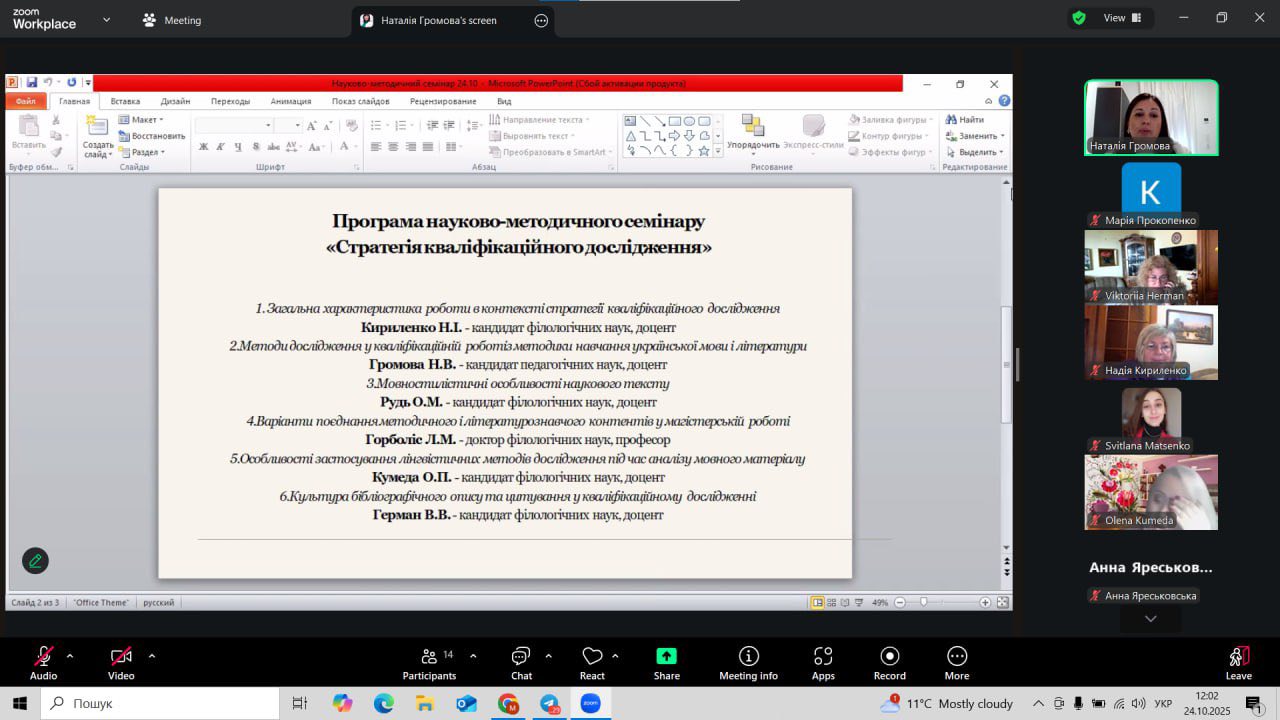The height and width of the screenshot is (720, 1280).
Task: Leave the Zoom meeting
Action: [1238, 662]
